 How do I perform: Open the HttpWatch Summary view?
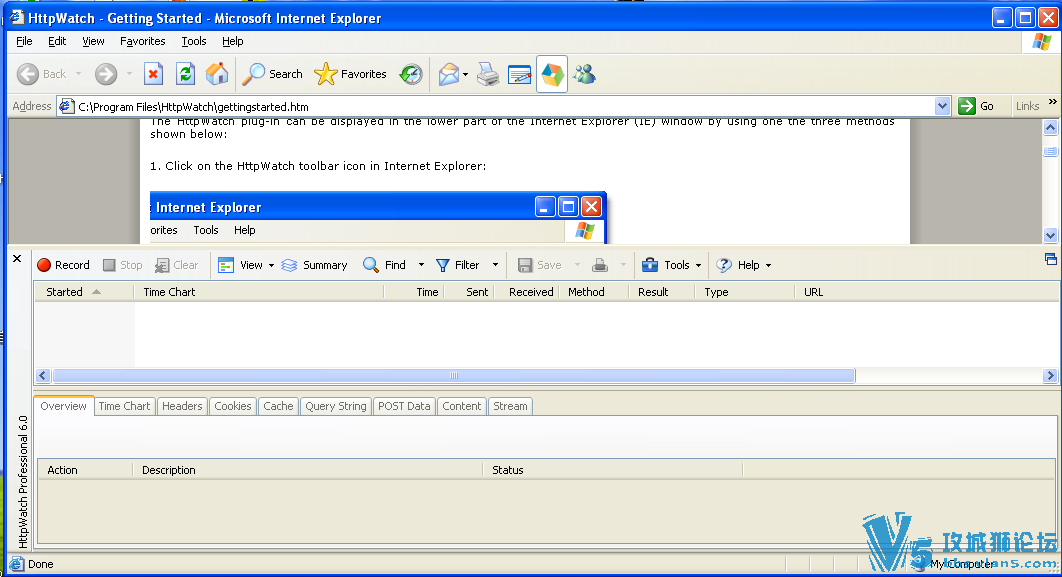coord(314,265)
